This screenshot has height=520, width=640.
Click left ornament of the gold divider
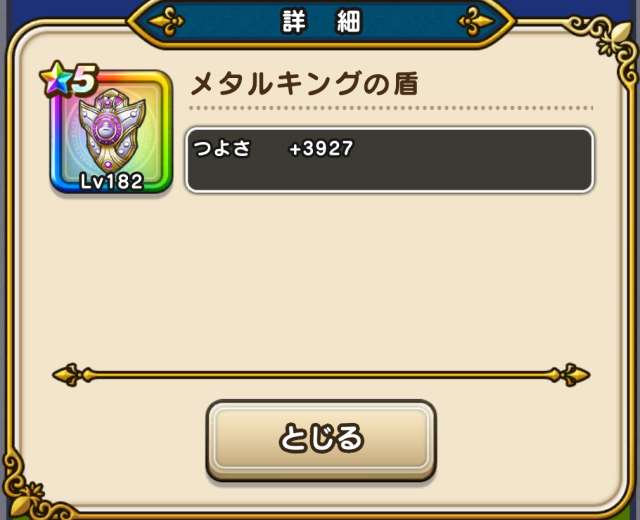[x=73, y=374]
